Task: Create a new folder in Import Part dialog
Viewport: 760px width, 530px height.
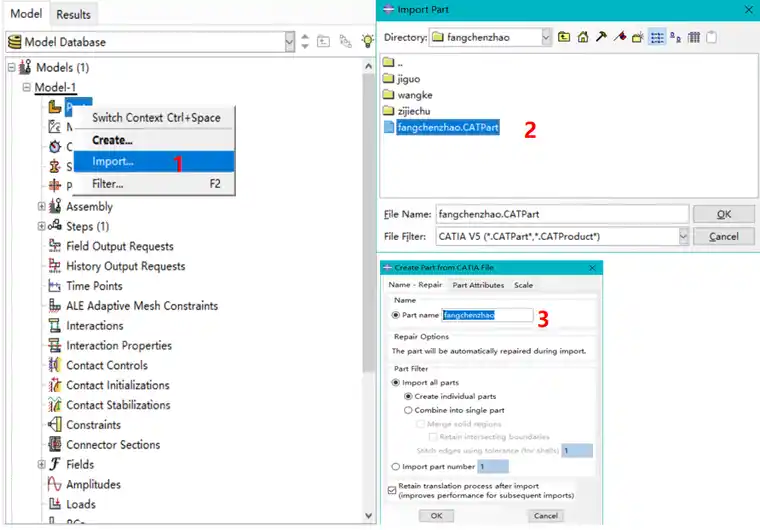Action: (638, 37)
